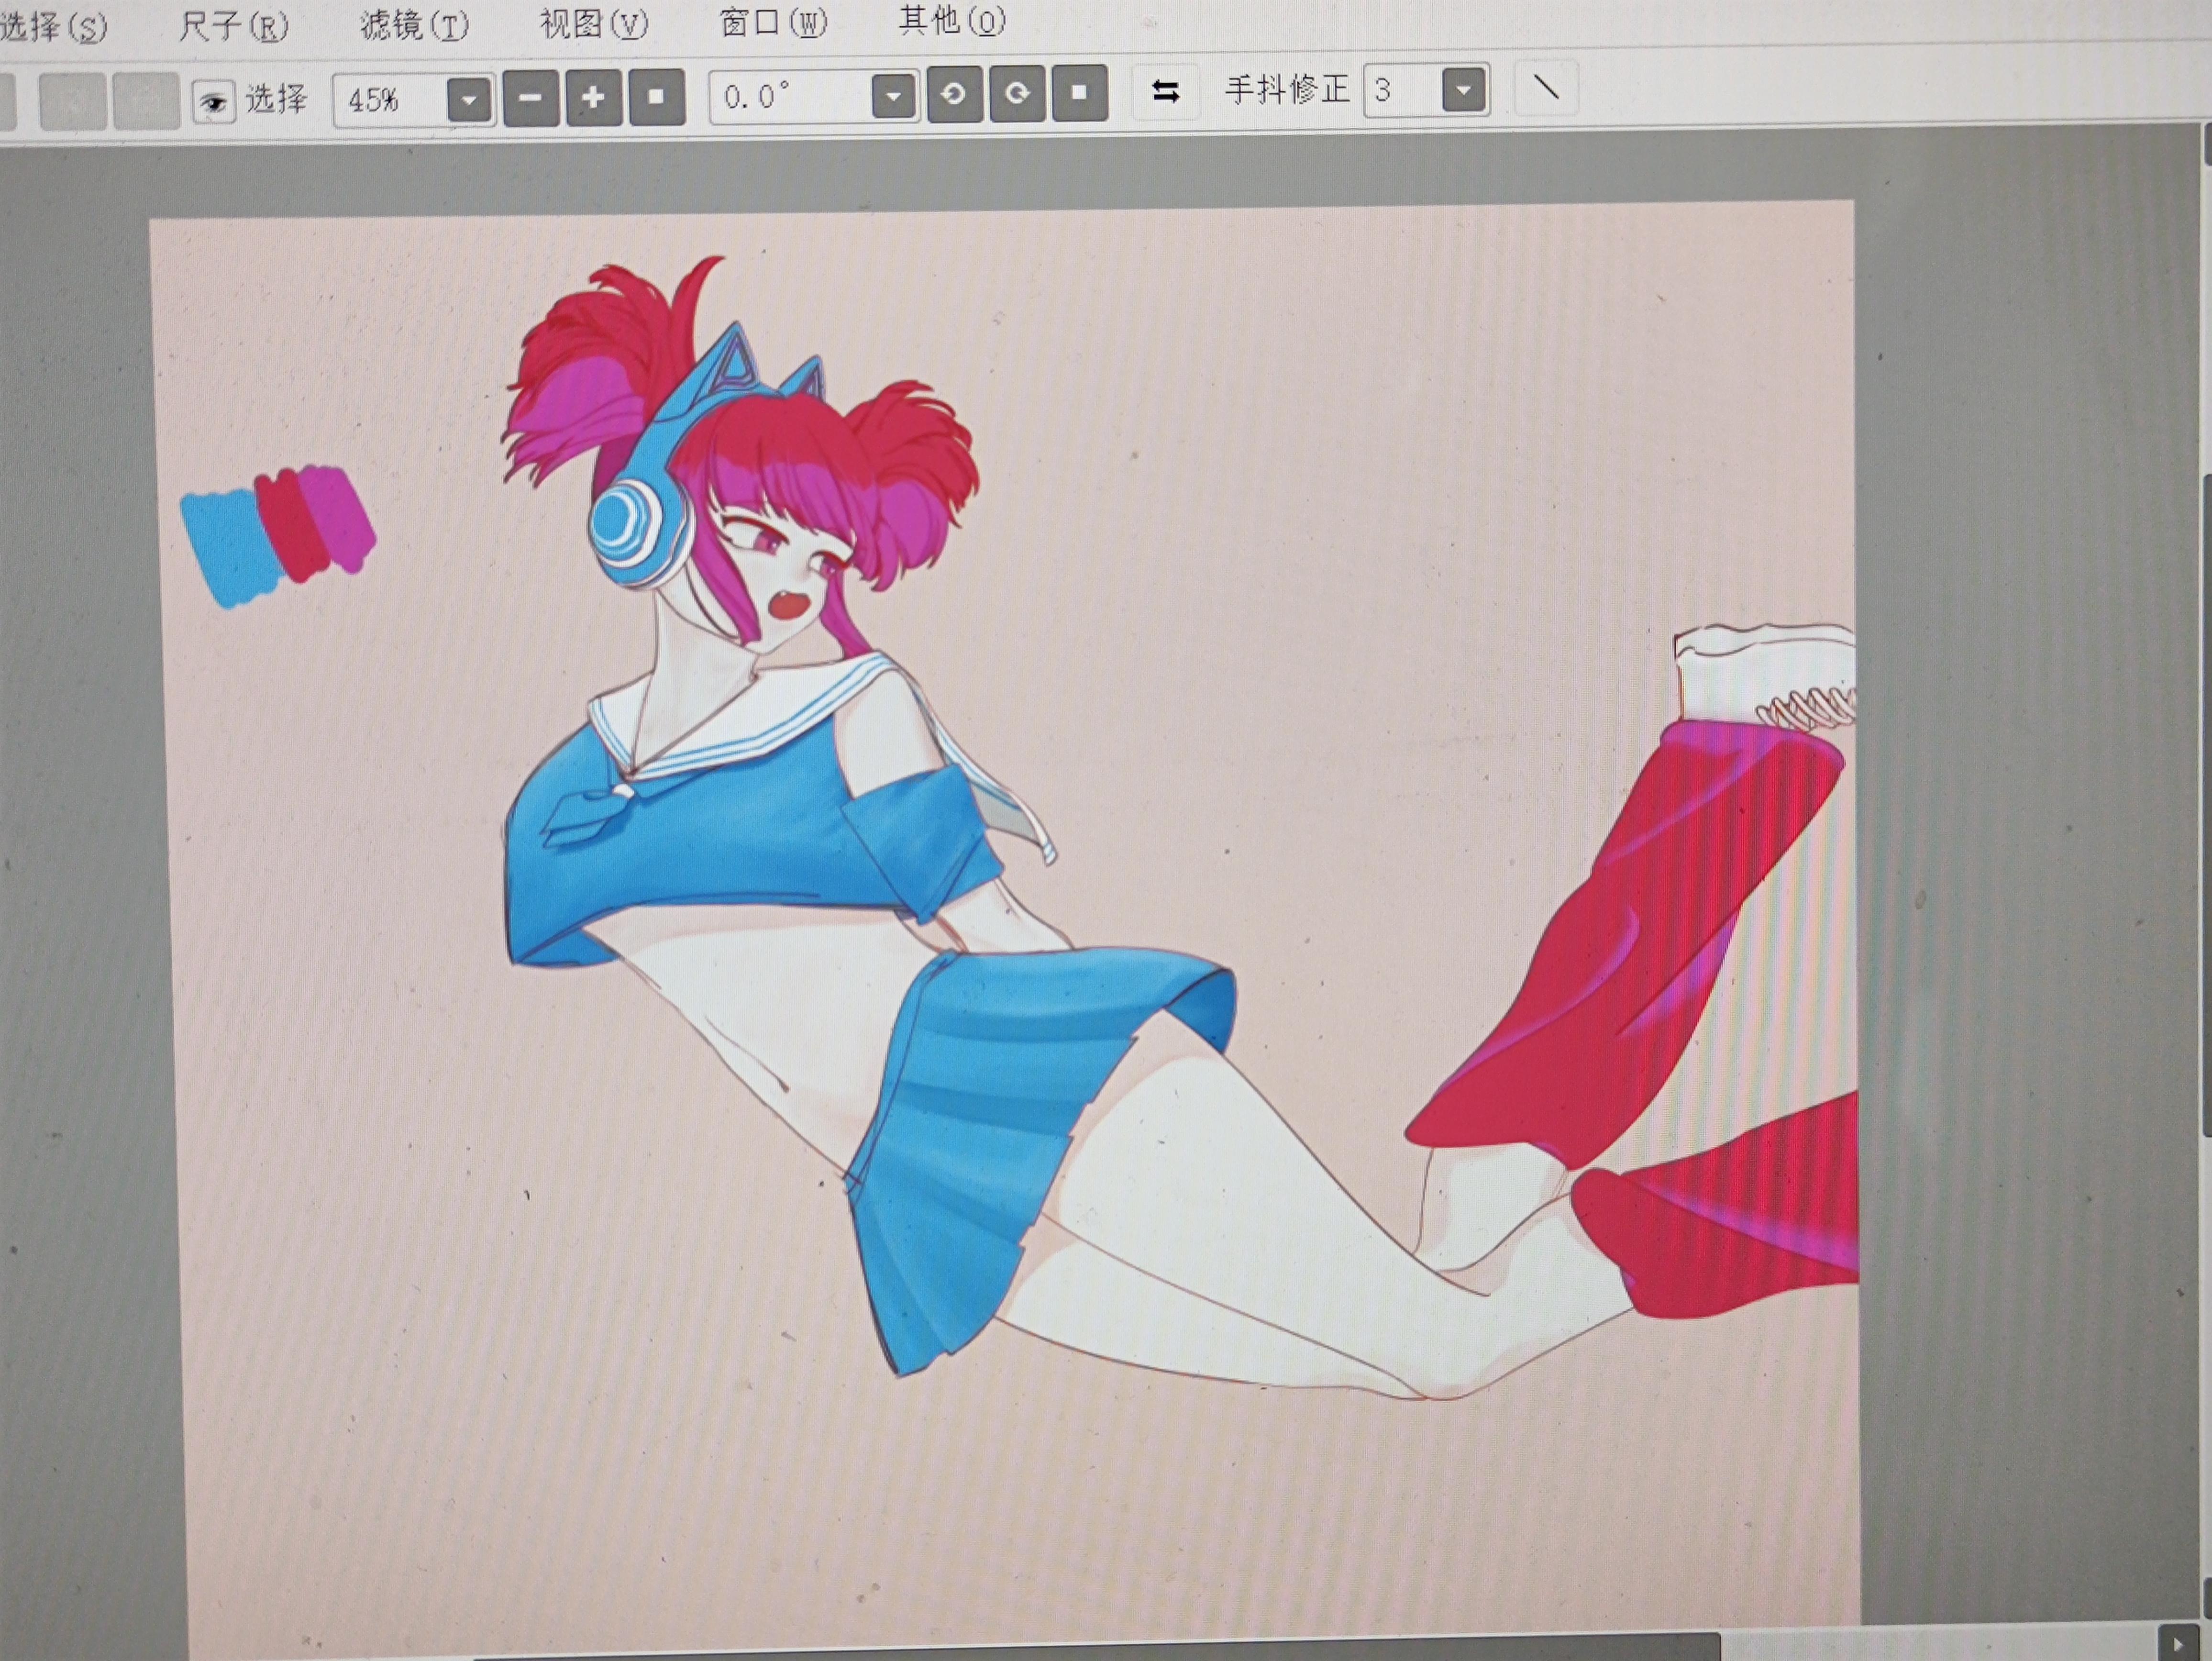2212x1661 pixels.
Task: Click the greyed-out invert selection button beside the eye
Action: coord(146,102)
